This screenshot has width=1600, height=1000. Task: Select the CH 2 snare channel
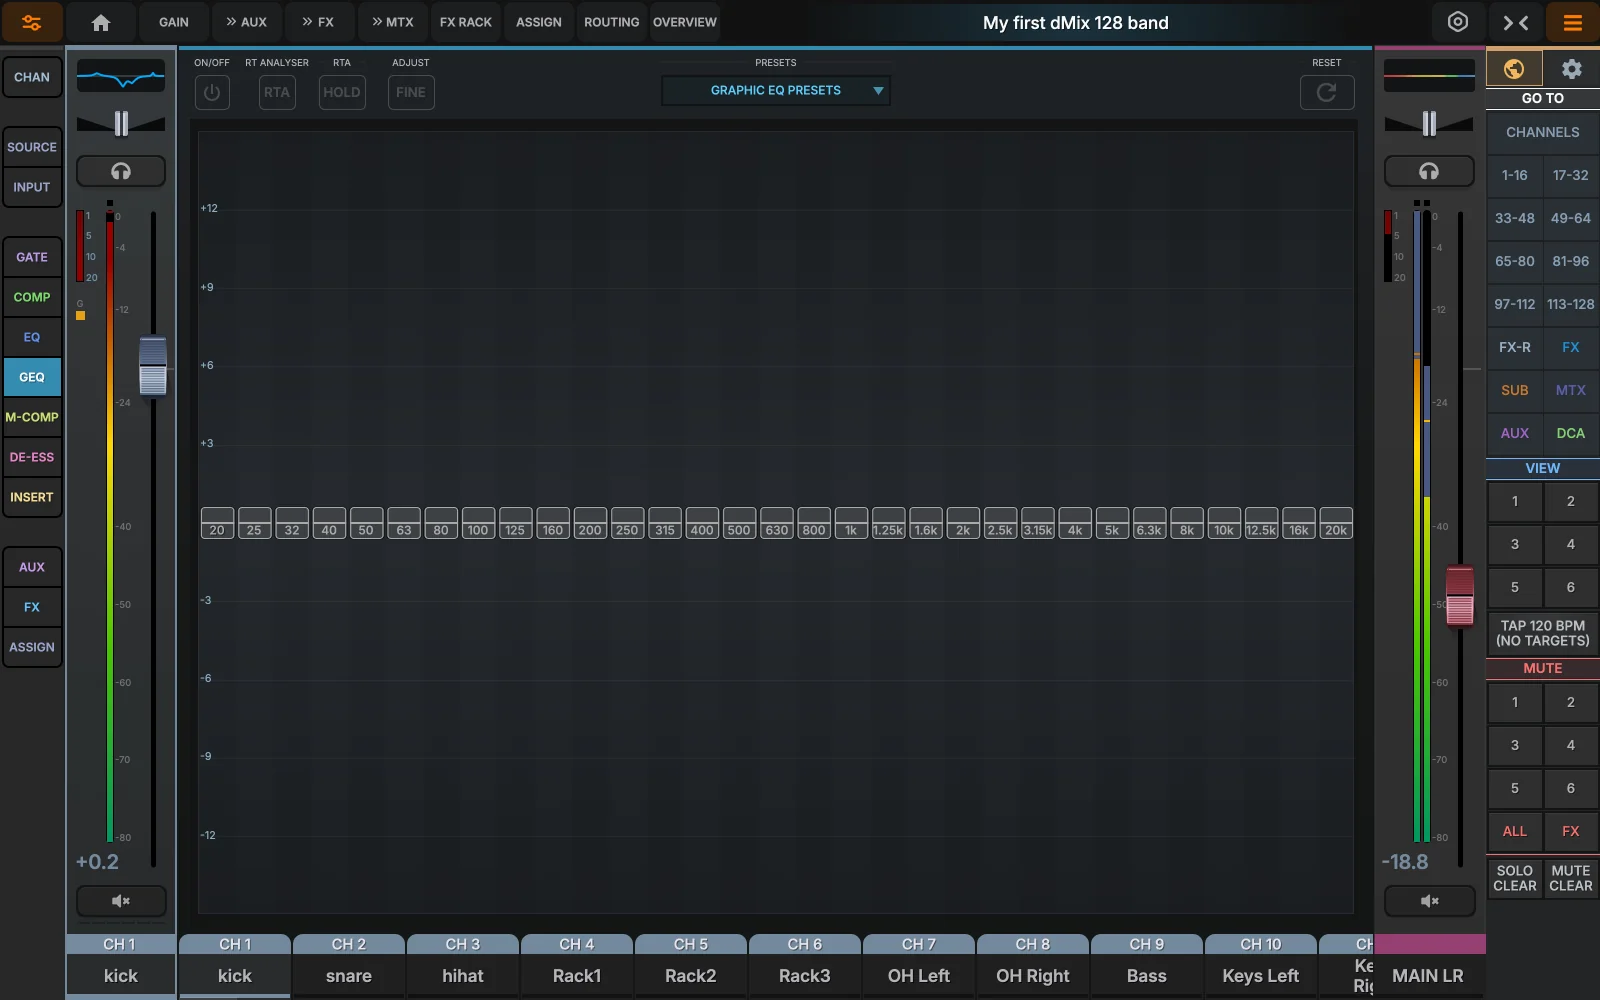click(x=349, y=966)
